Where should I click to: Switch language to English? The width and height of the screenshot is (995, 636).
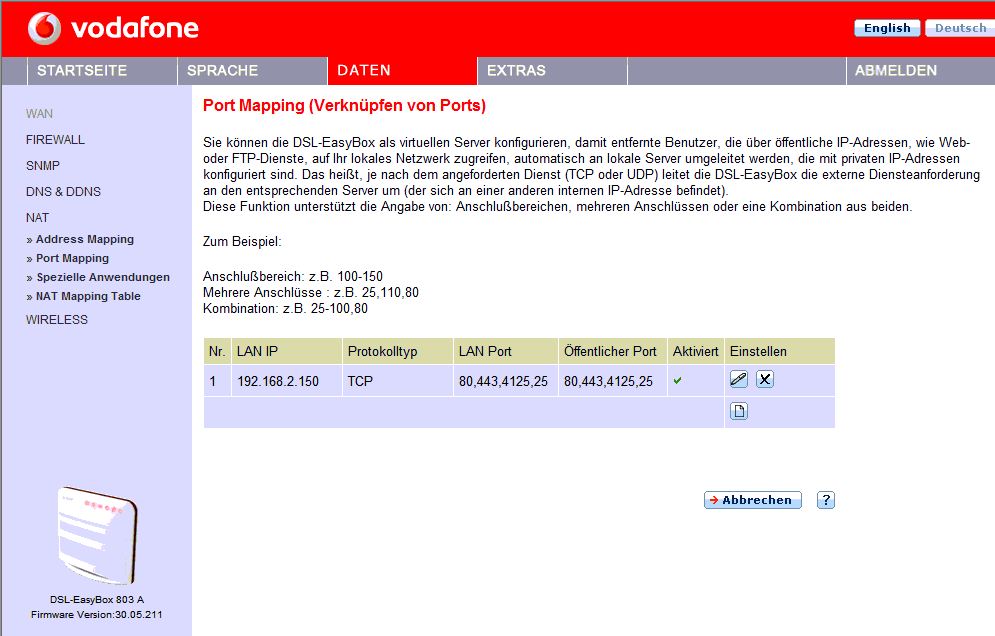click(x=887, y=28)
